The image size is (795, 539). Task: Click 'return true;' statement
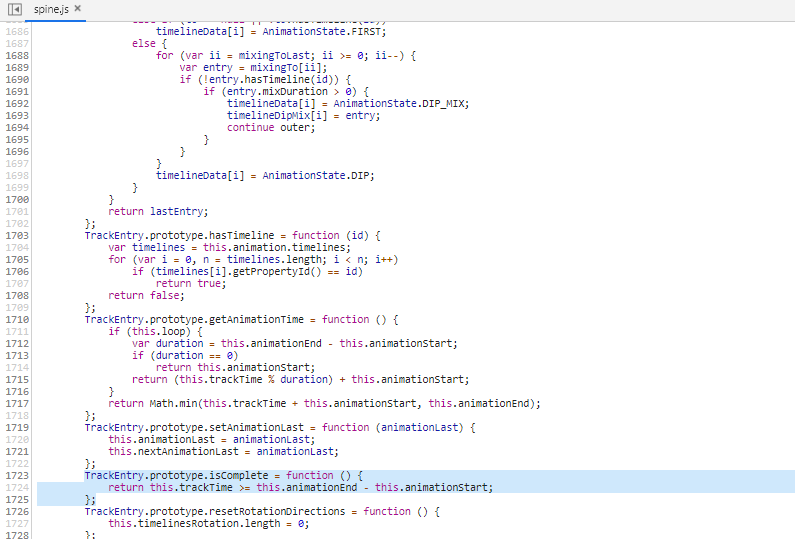(191, 283)
